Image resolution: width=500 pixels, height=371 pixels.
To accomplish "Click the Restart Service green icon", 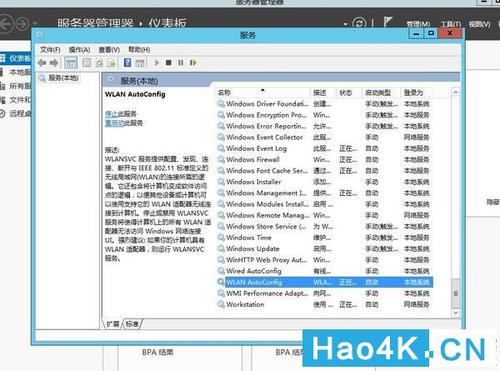I will (193, 63).
